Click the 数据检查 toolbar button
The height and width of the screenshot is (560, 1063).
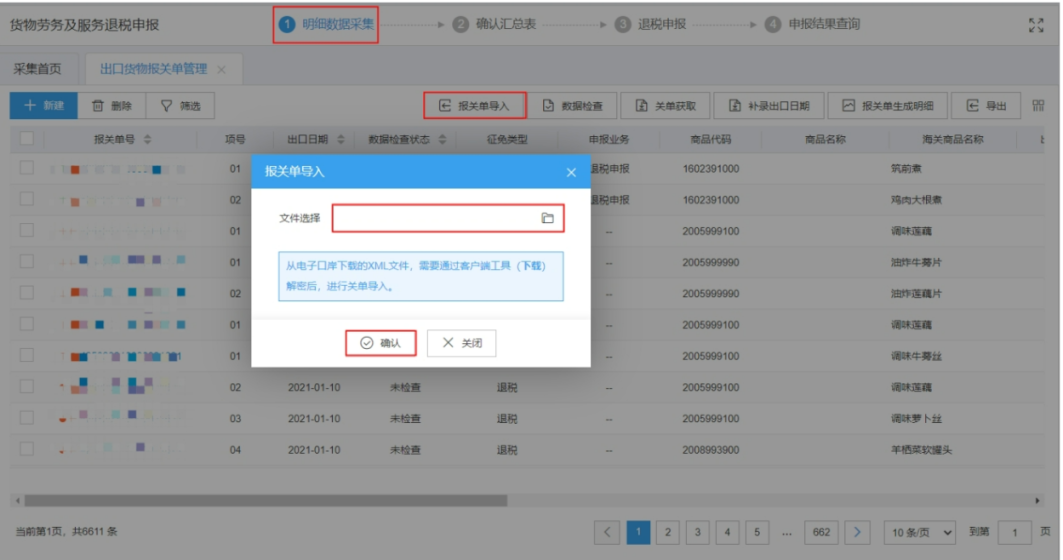[x=572, y=106]
